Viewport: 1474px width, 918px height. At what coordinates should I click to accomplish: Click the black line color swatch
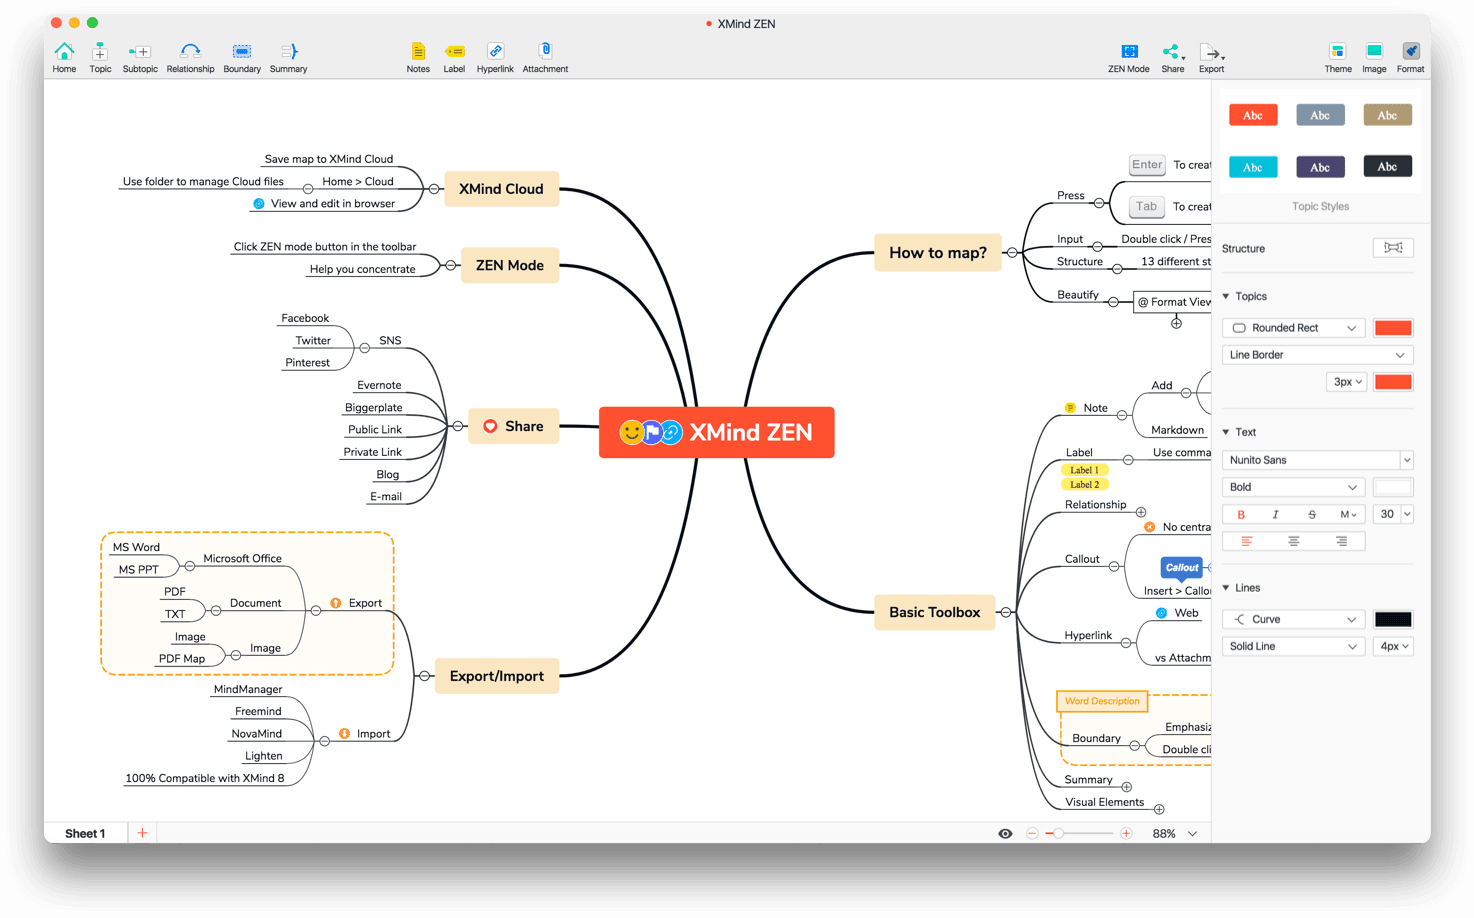coord(1392,619)
